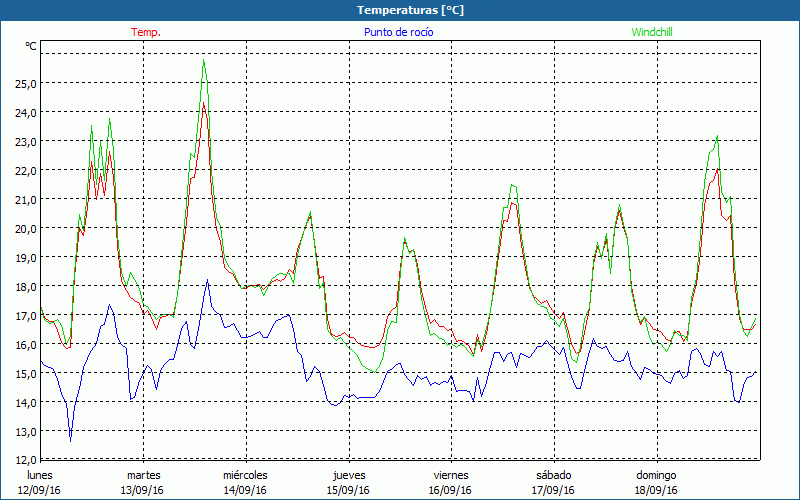Select the 14/09/16 date label
The width and height of the screenshot is (800, 500).
(245, 490)
